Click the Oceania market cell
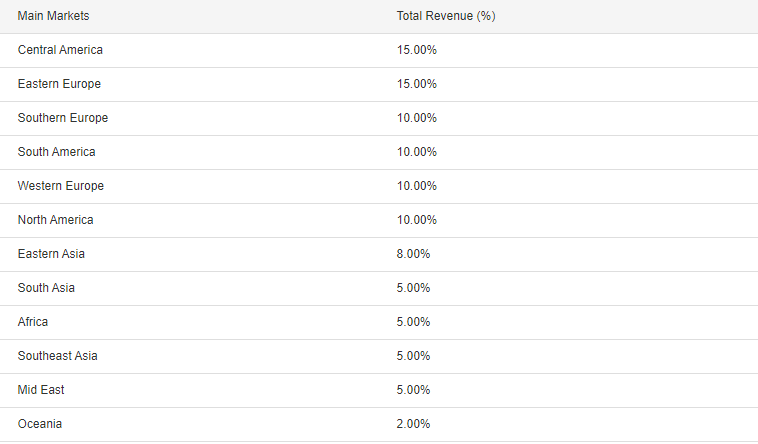Screen dimensions: 758x444 [40, 424]
